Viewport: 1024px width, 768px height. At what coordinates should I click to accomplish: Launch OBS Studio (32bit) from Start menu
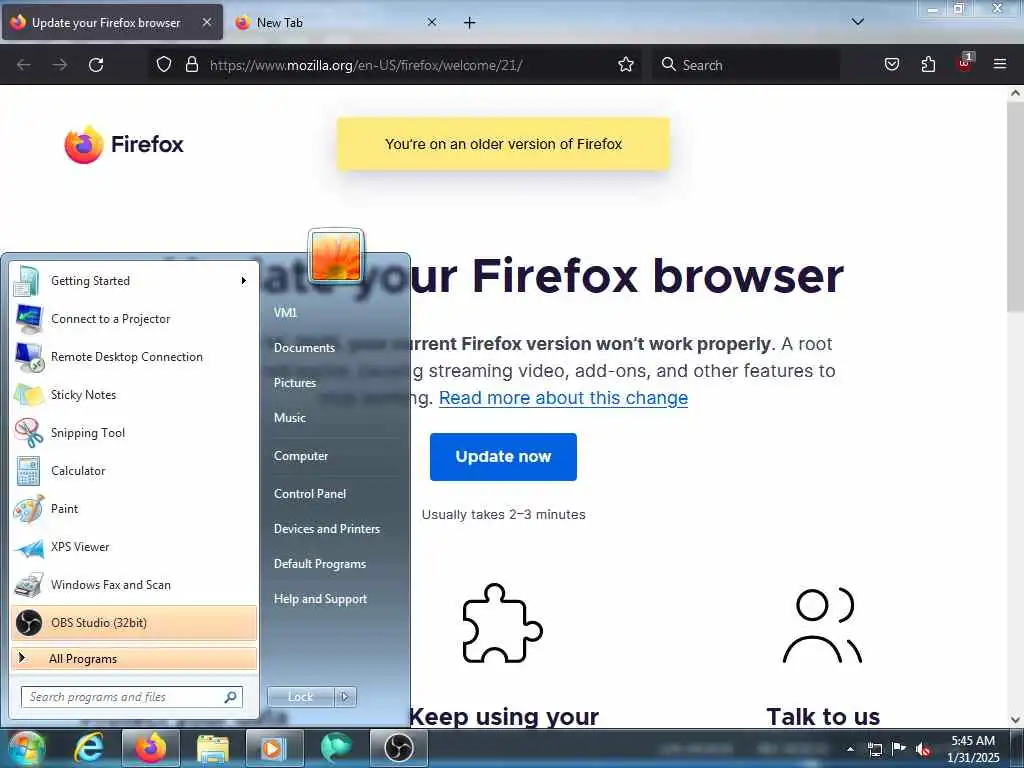(134, 623)
